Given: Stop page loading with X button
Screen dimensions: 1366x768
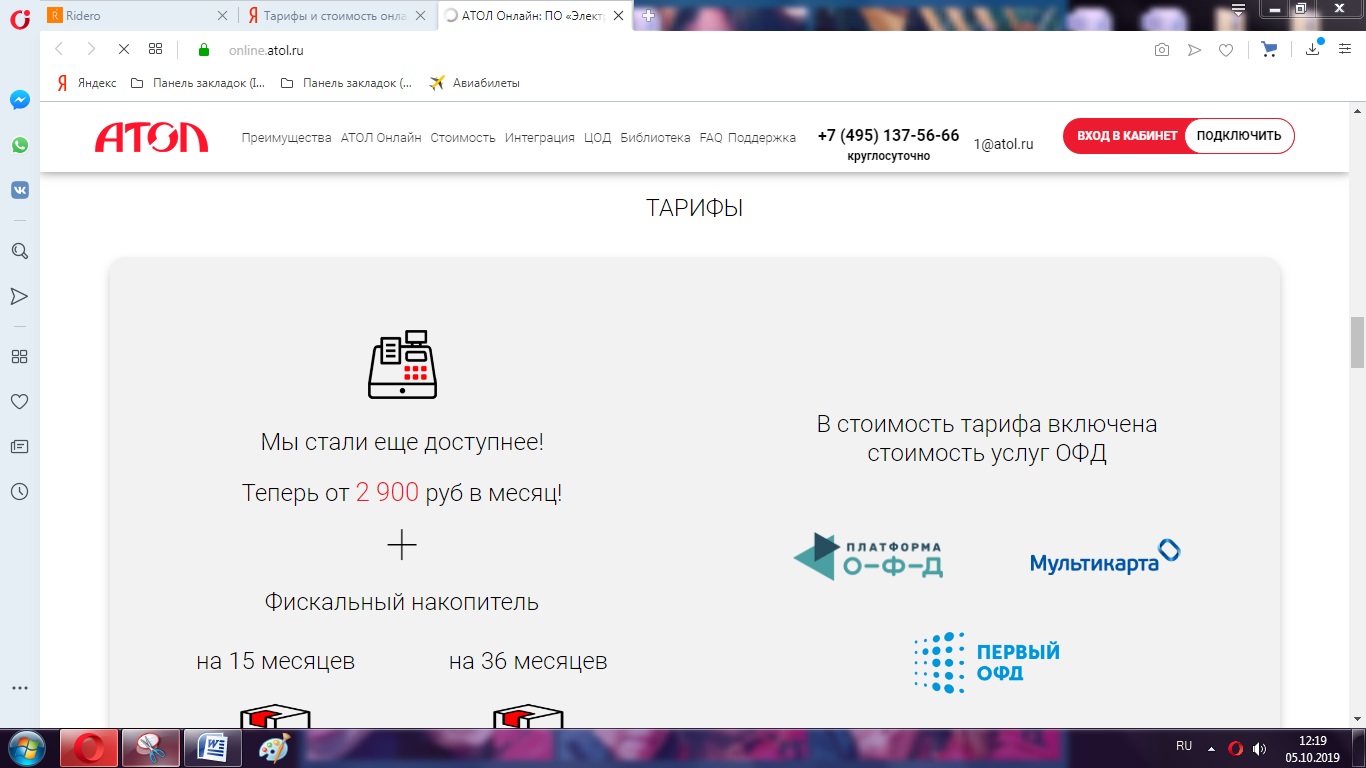Looking at the screenshot, I should point(123,49).
